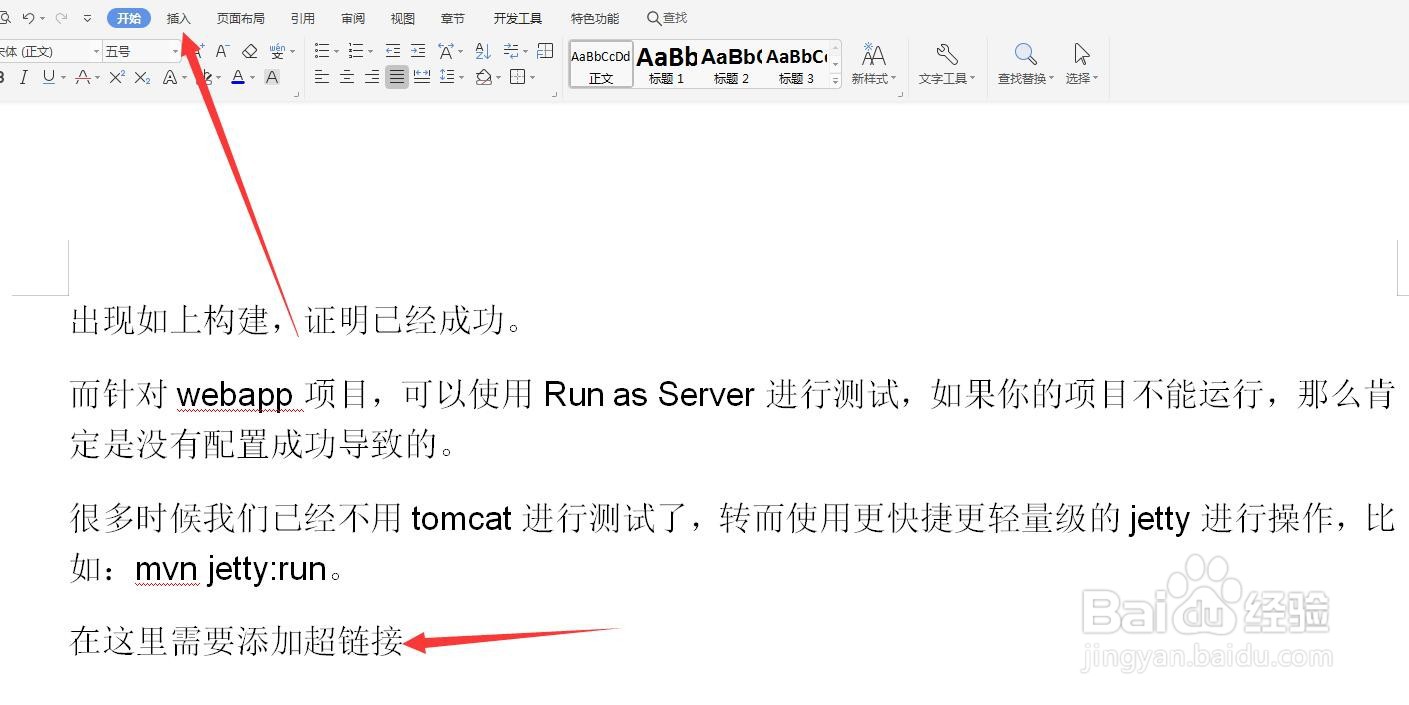The height and width of the screenshot is (705, 1409).
Task: Open the paragraph settings dialog launcher
Action: pos(555,94)
